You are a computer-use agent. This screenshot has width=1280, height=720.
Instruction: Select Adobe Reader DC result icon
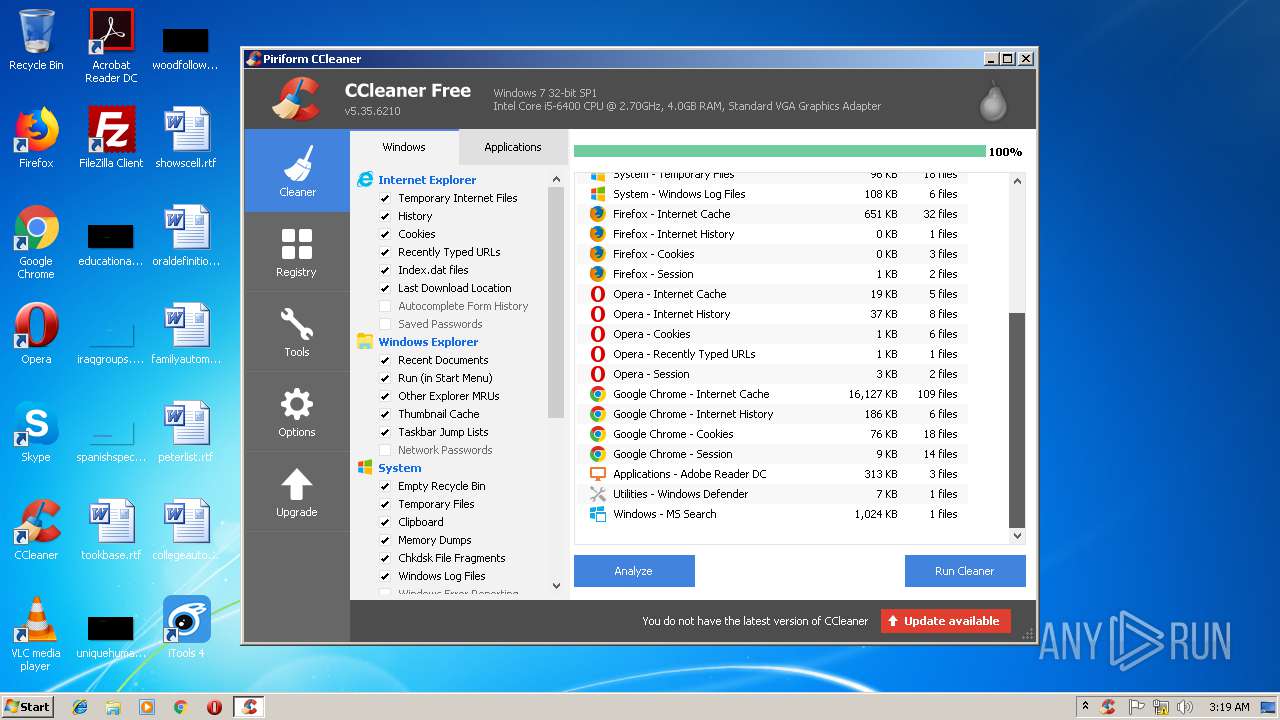tap(598, 474)
